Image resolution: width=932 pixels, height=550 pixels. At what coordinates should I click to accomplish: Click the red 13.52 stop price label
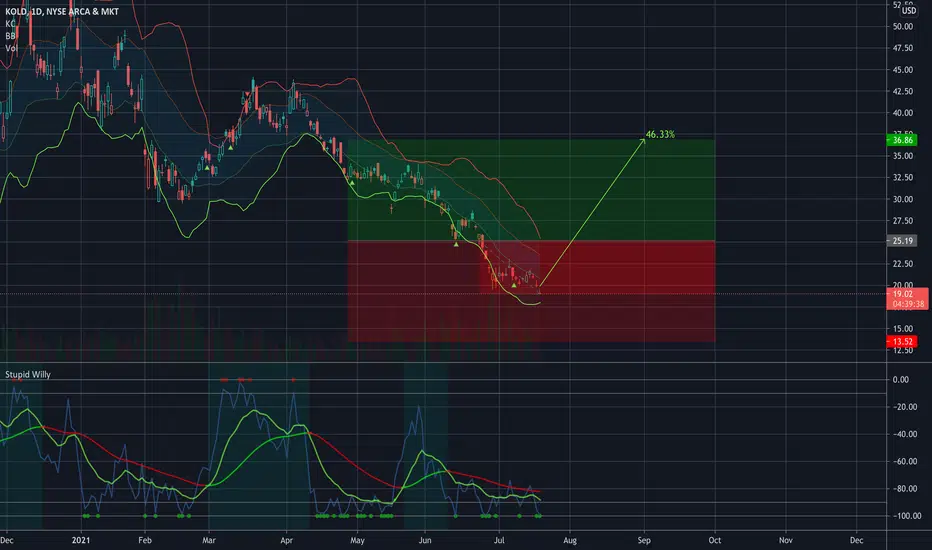[902, 342]
